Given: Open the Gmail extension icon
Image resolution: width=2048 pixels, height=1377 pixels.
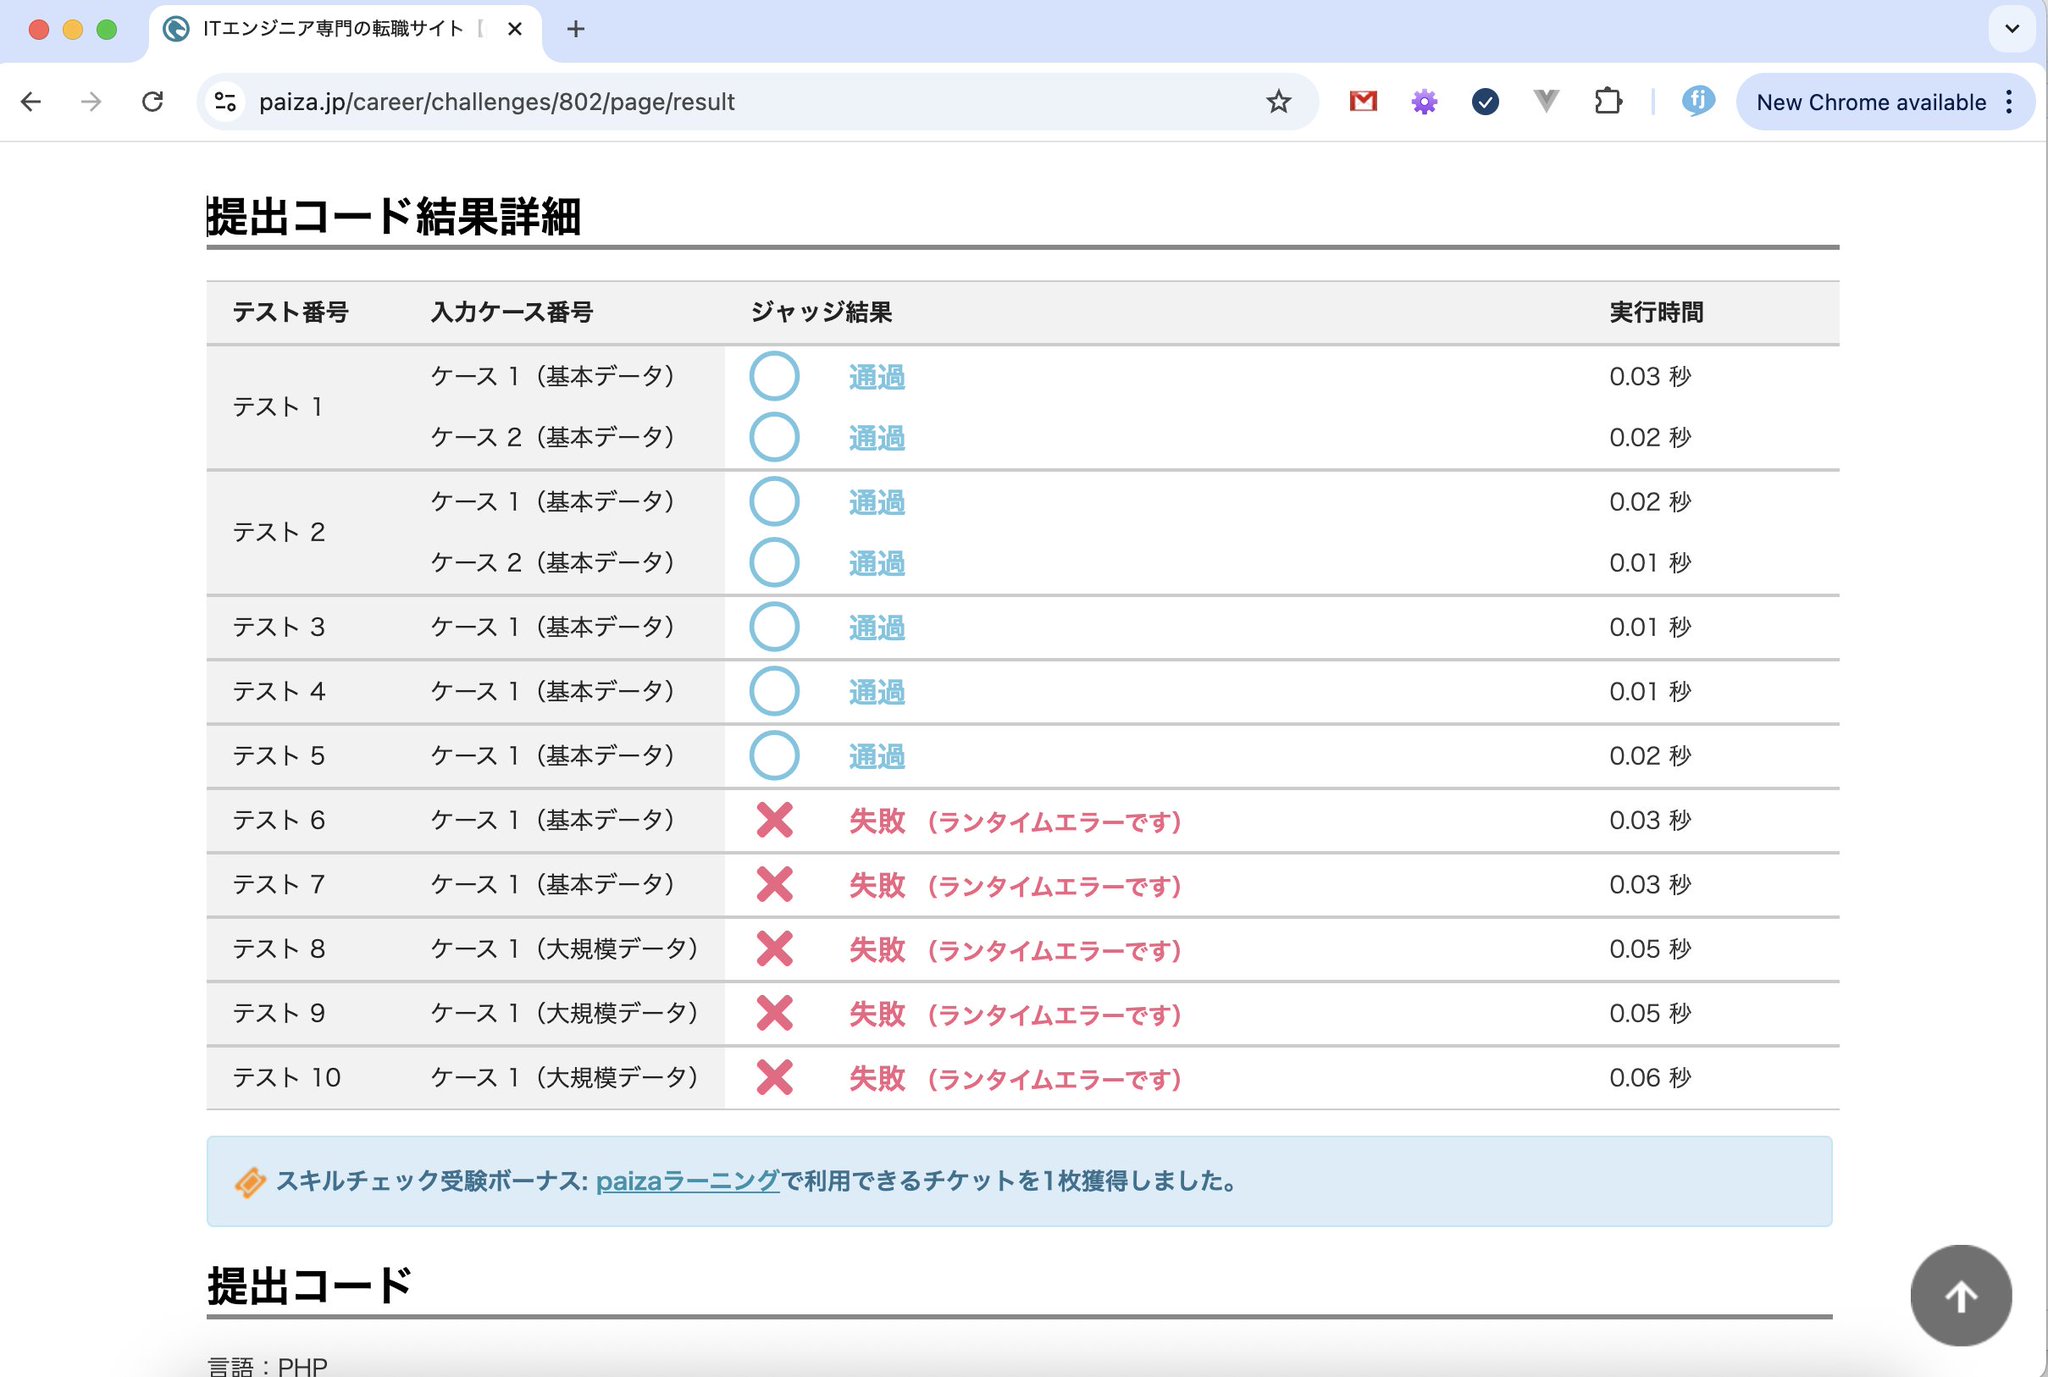Looking at the screenshot, I should point(1363,101).
